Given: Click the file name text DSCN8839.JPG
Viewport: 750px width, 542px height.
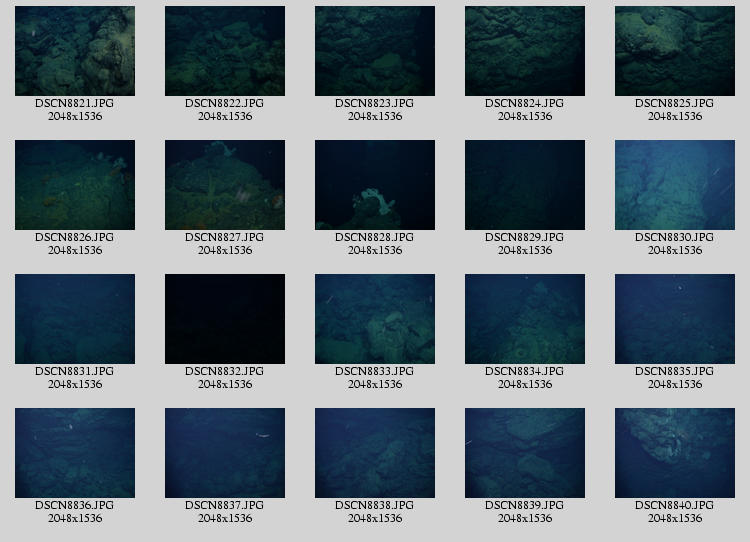Looking at the screenshot, I should pyautogui.click(x=525, y=505).
